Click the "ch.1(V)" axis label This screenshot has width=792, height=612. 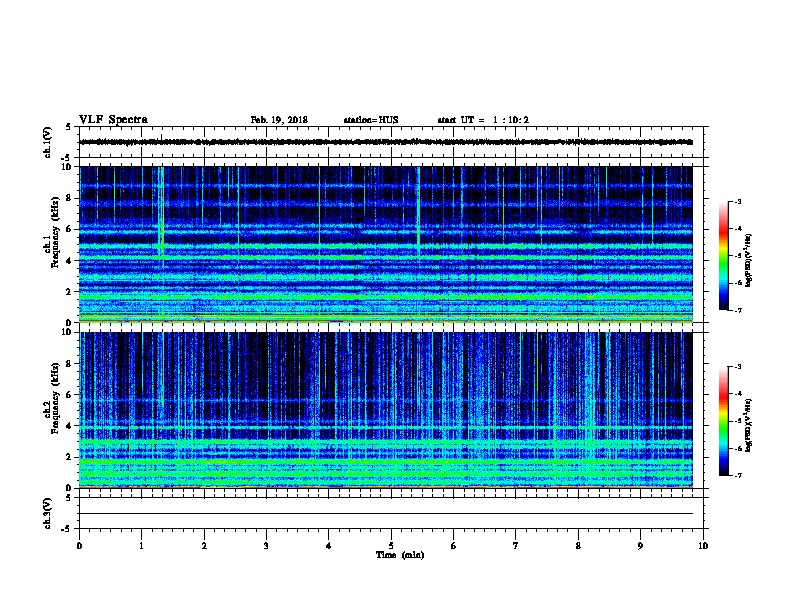coord(47,142)
